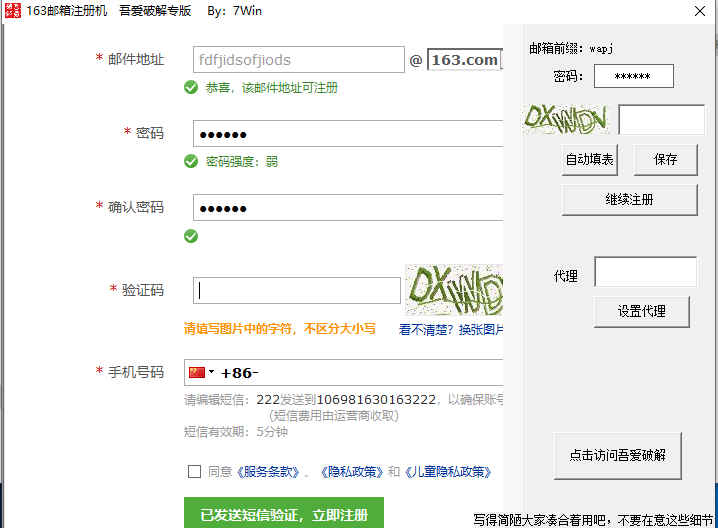Focus the right panel 密码 field with asterisks
The width and height of the screenshot is (718, 528).
pyautogui.click(x=634, y=76)
